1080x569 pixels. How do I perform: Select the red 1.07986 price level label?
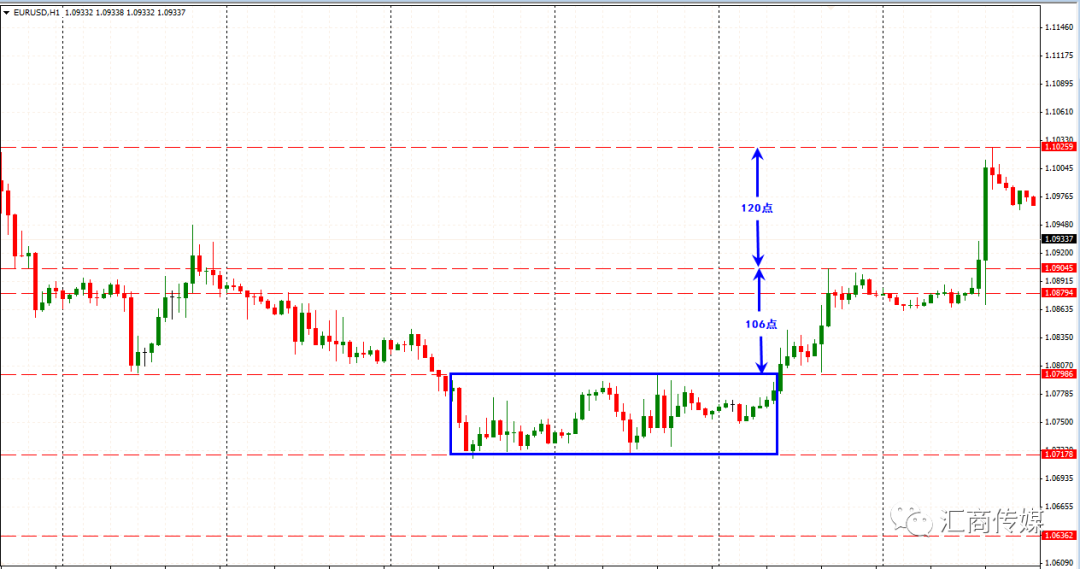click(1059, 374)
